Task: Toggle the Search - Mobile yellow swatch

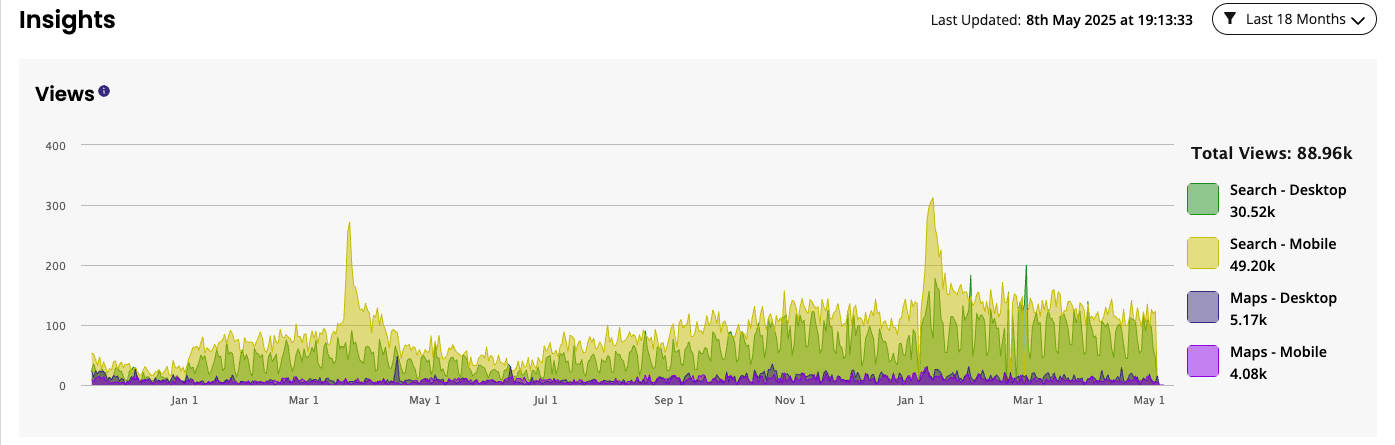Action: [1203, 253]
